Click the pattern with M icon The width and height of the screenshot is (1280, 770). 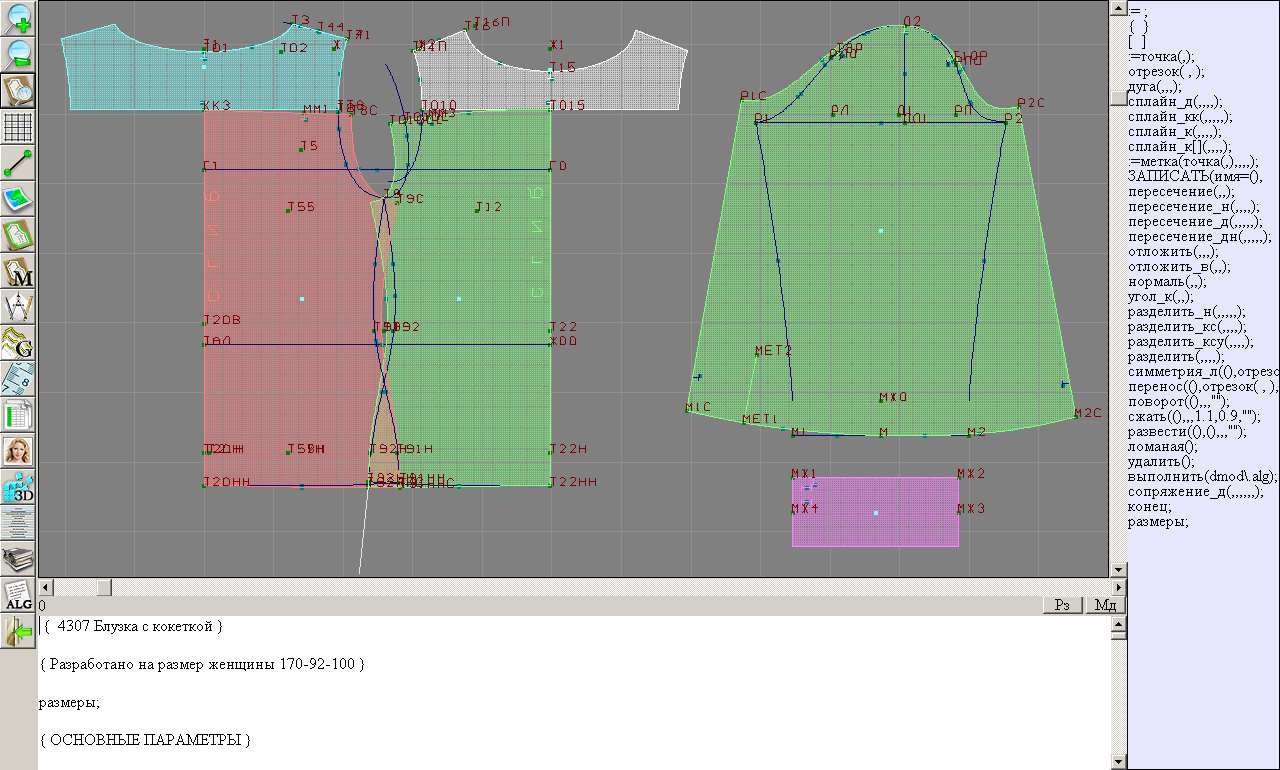(19, 273)
